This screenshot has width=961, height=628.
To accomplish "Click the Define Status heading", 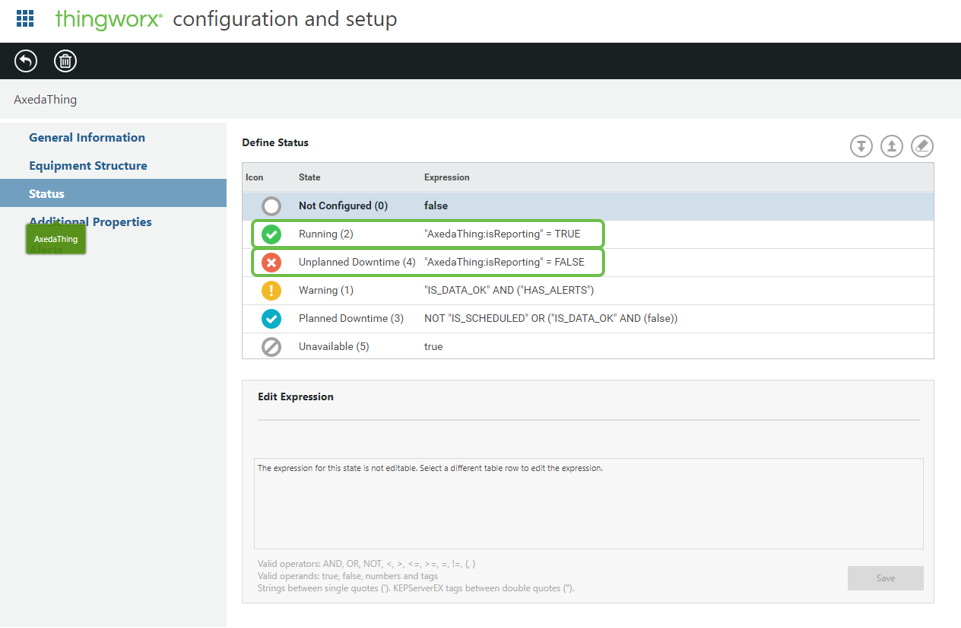I will click(275, 142).
